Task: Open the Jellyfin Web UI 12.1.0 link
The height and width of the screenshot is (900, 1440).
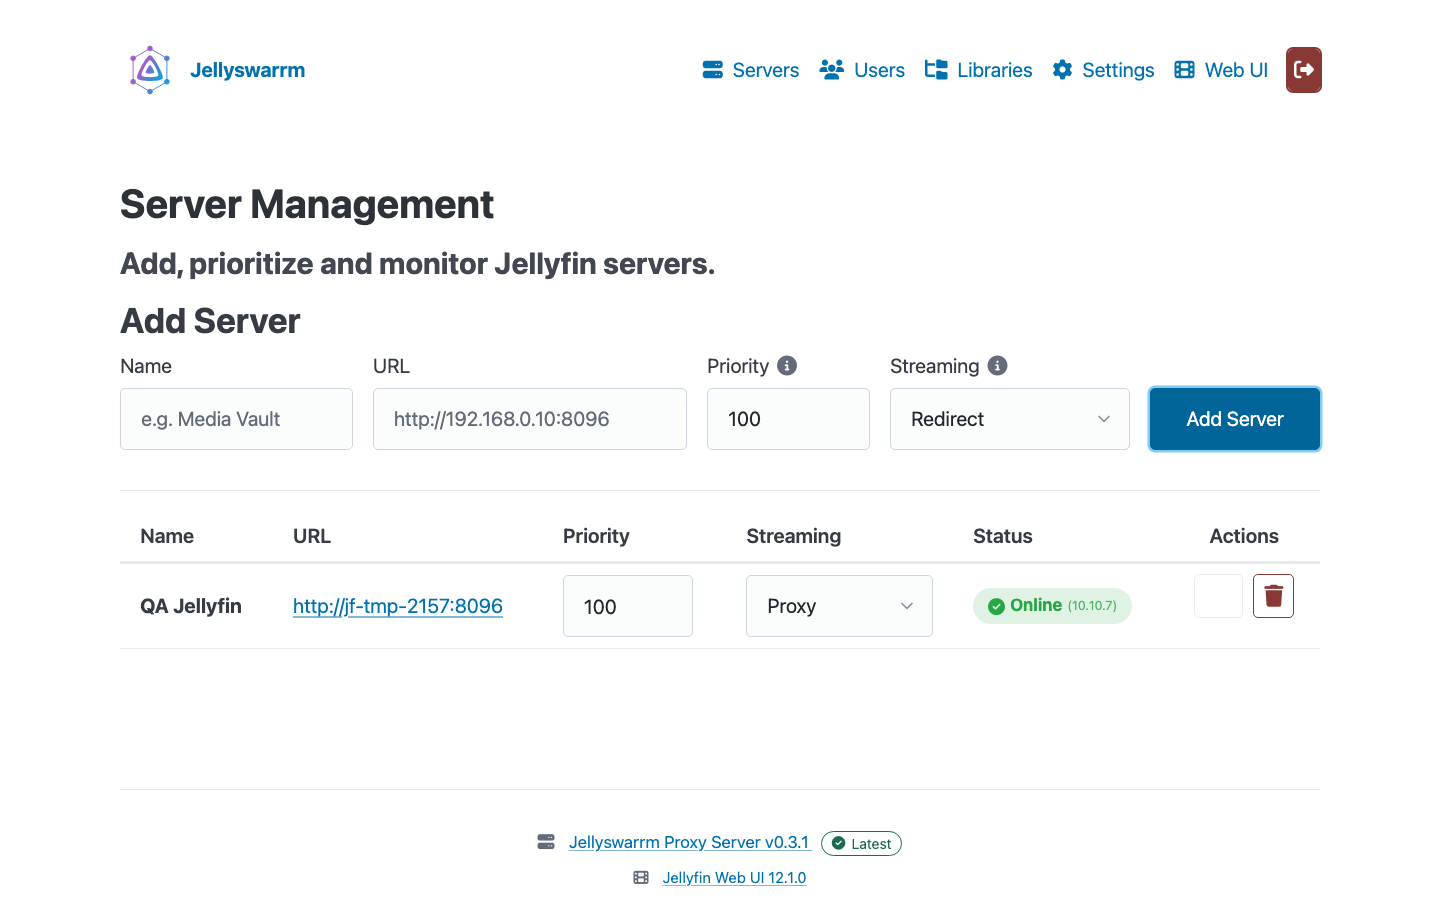Action: pos(734,878)
